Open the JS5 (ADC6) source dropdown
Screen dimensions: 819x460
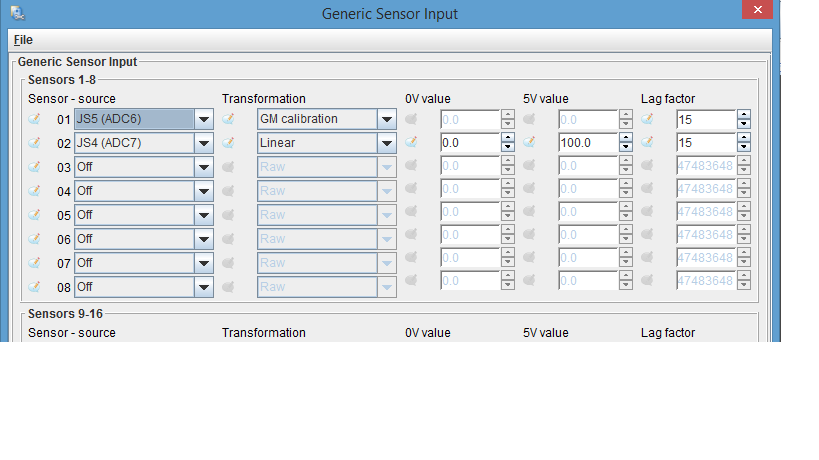pyautogui.click(x=204, y=119)
